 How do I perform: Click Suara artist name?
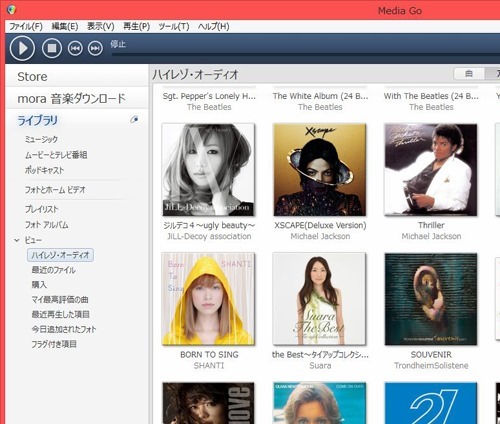coord(320,366)
